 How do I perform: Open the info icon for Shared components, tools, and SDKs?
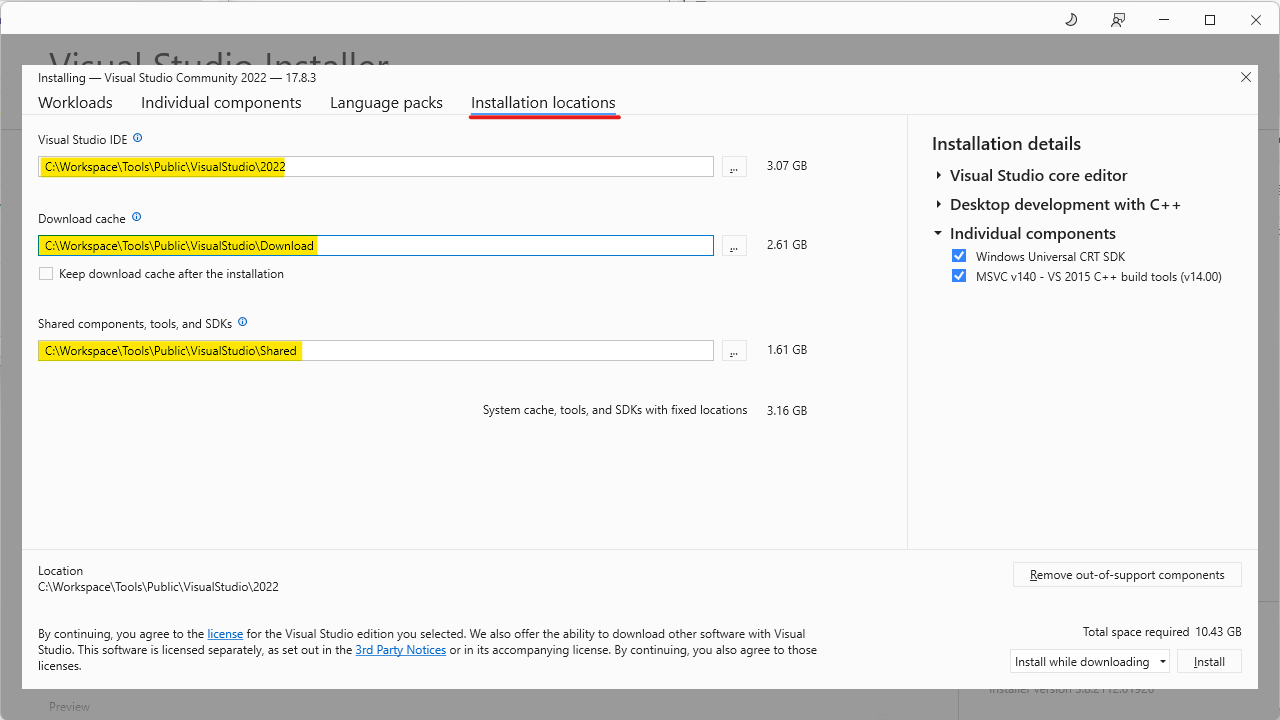[242, 322]
